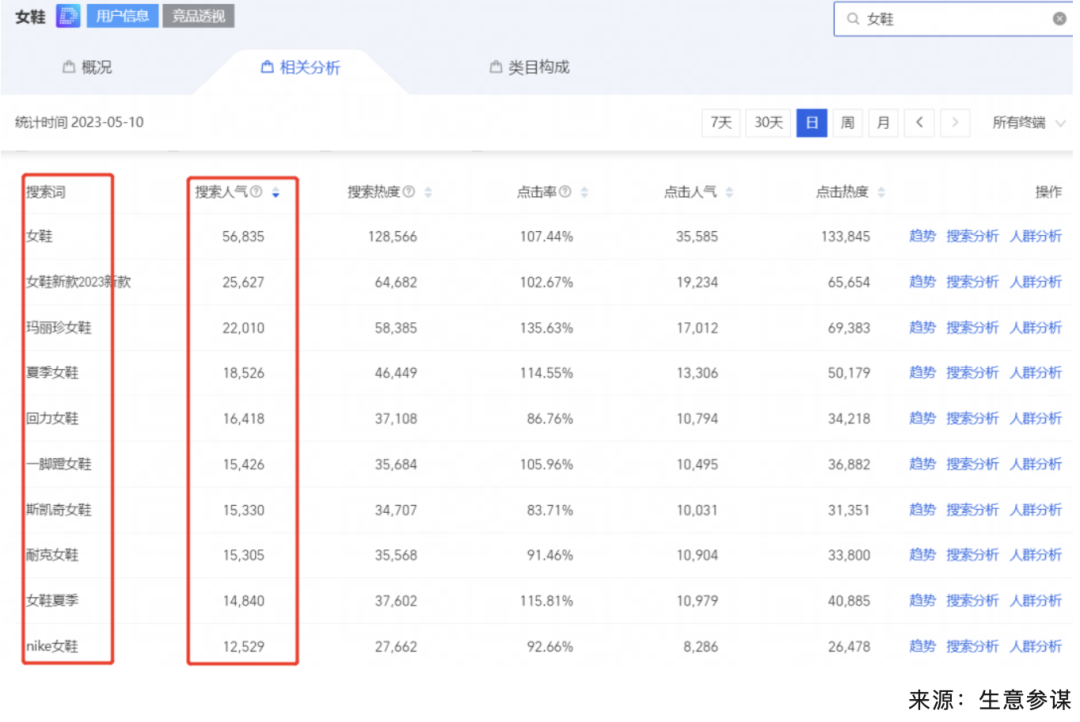Viewport: 1080px width, 722px height.
Task: Click the 点击热度 value 26,478
Action: tap(849, 646)
